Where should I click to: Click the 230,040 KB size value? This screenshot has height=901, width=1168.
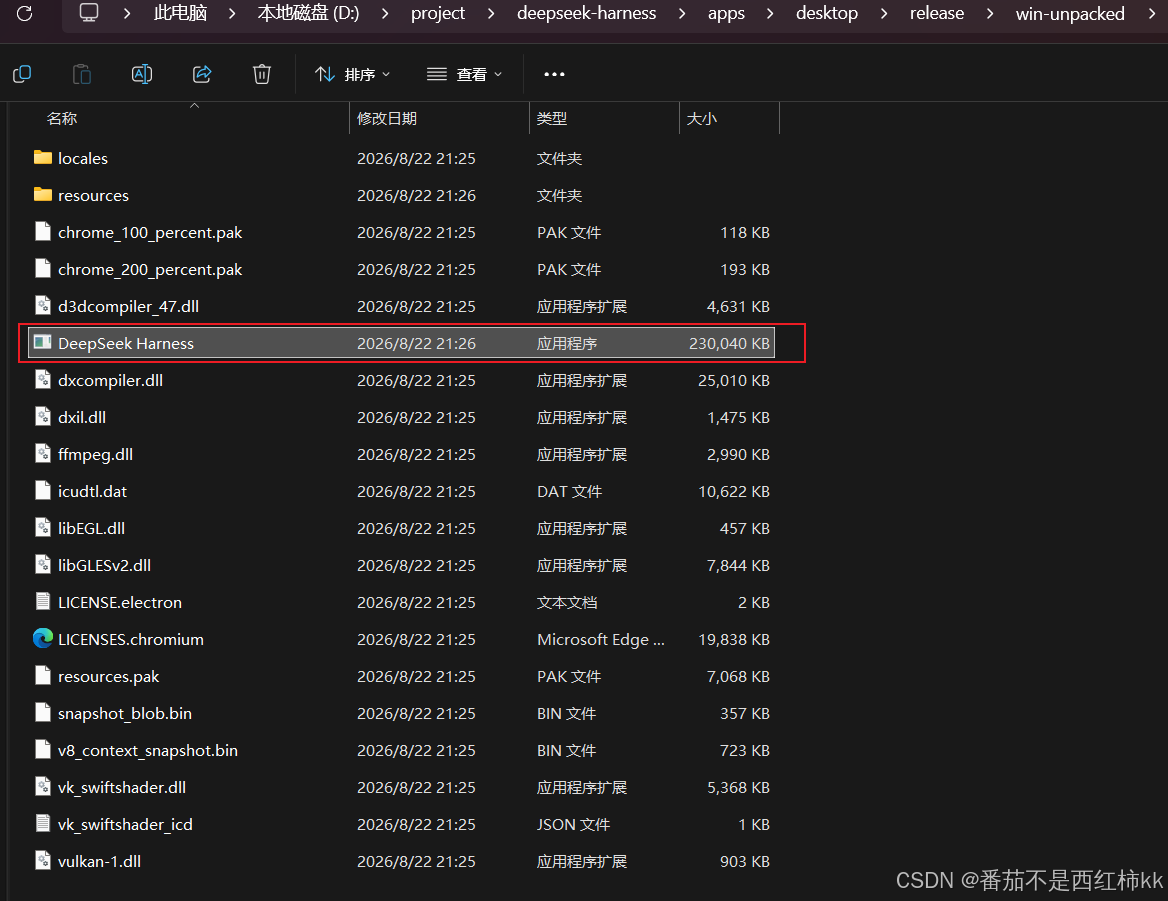[729, 343]
